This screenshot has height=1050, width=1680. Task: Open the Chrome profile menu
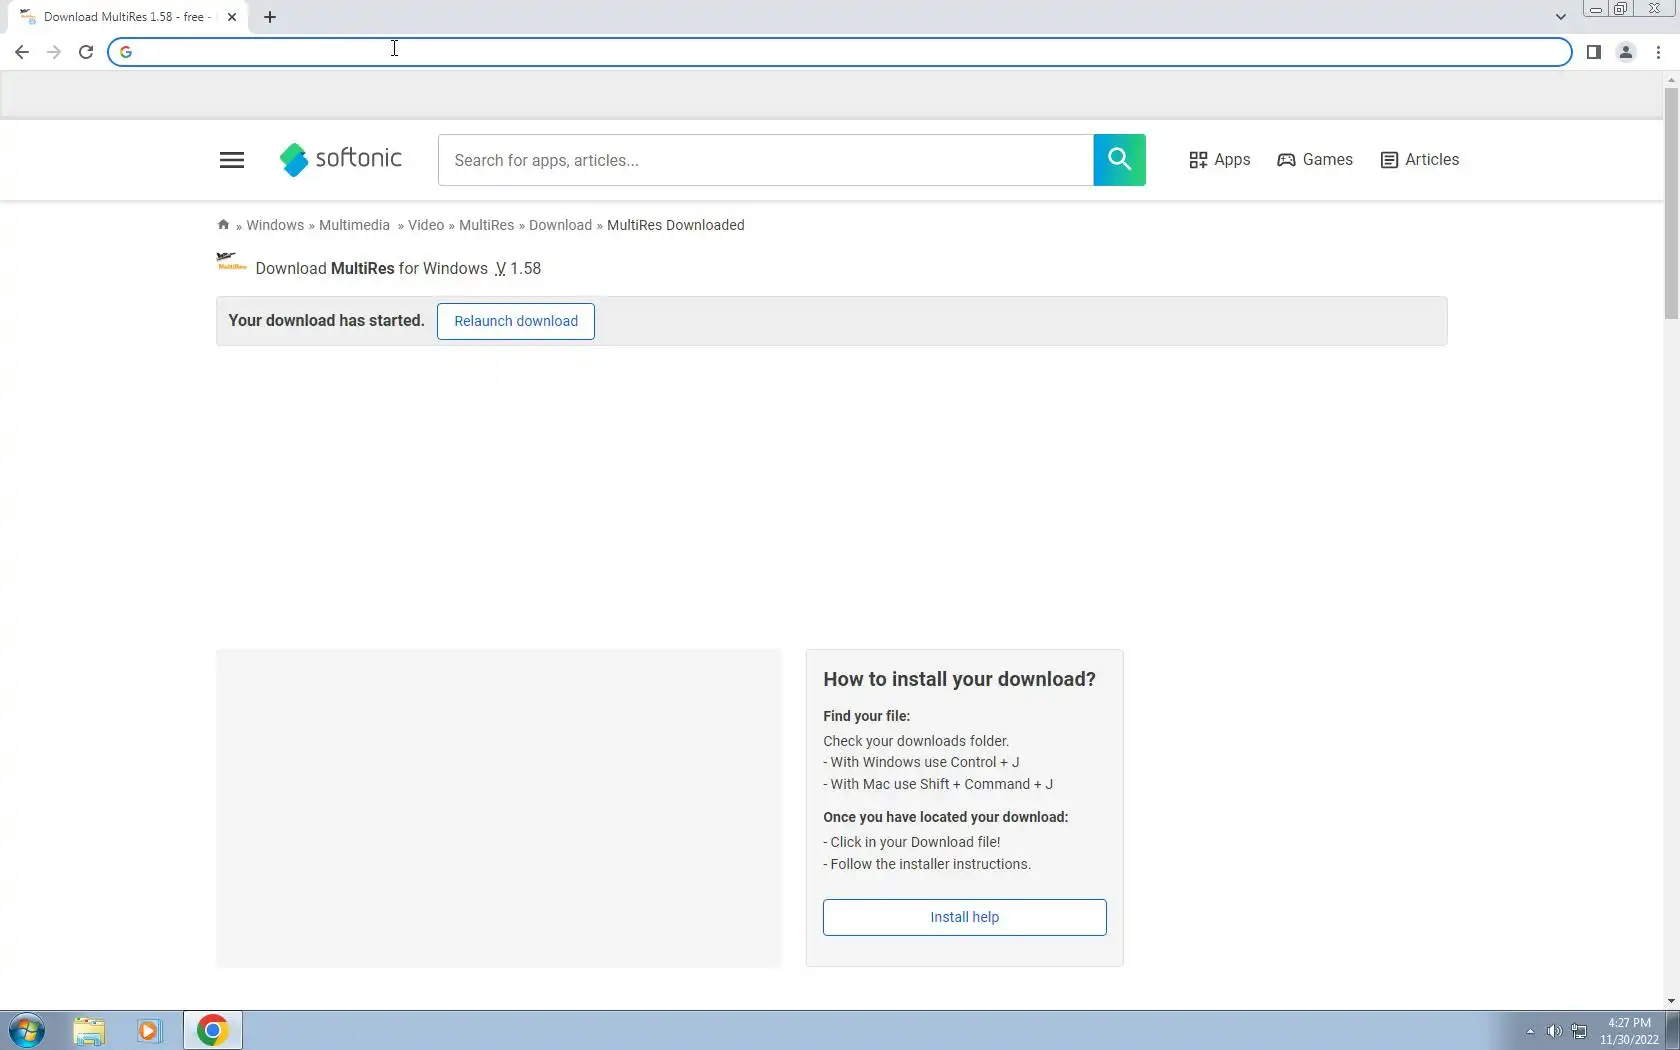1626,52
